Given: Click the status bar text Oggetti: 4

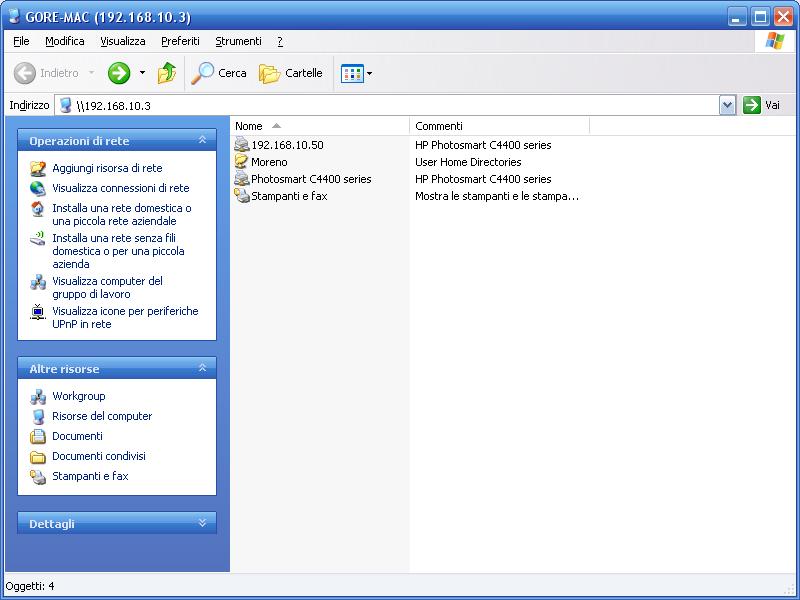Looking at the screenshot, I should tap(30, 586).
